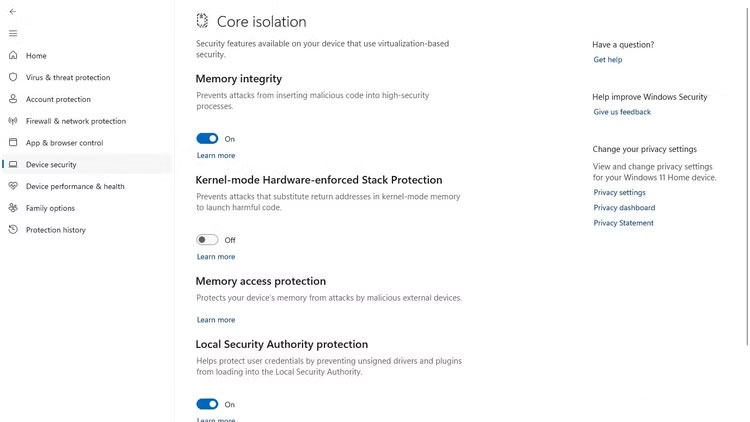Image resolution: width=750 pixels, height=422 pixels.
Task: Click the Firewall & network protection icon
Action: click(x=13, y=121)
